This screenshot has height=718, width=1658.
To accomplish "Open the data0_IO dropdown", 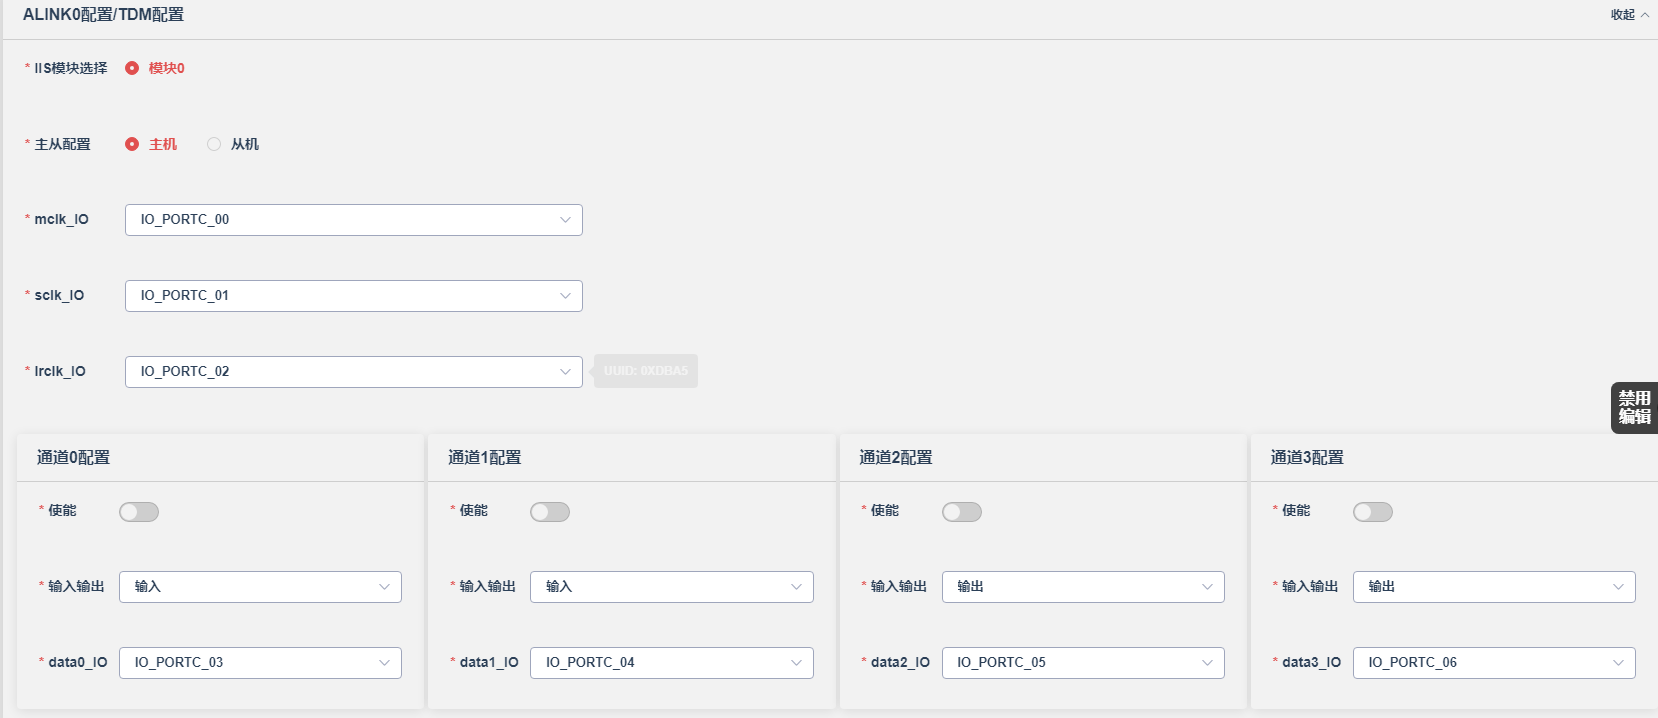I will point(260,663).
